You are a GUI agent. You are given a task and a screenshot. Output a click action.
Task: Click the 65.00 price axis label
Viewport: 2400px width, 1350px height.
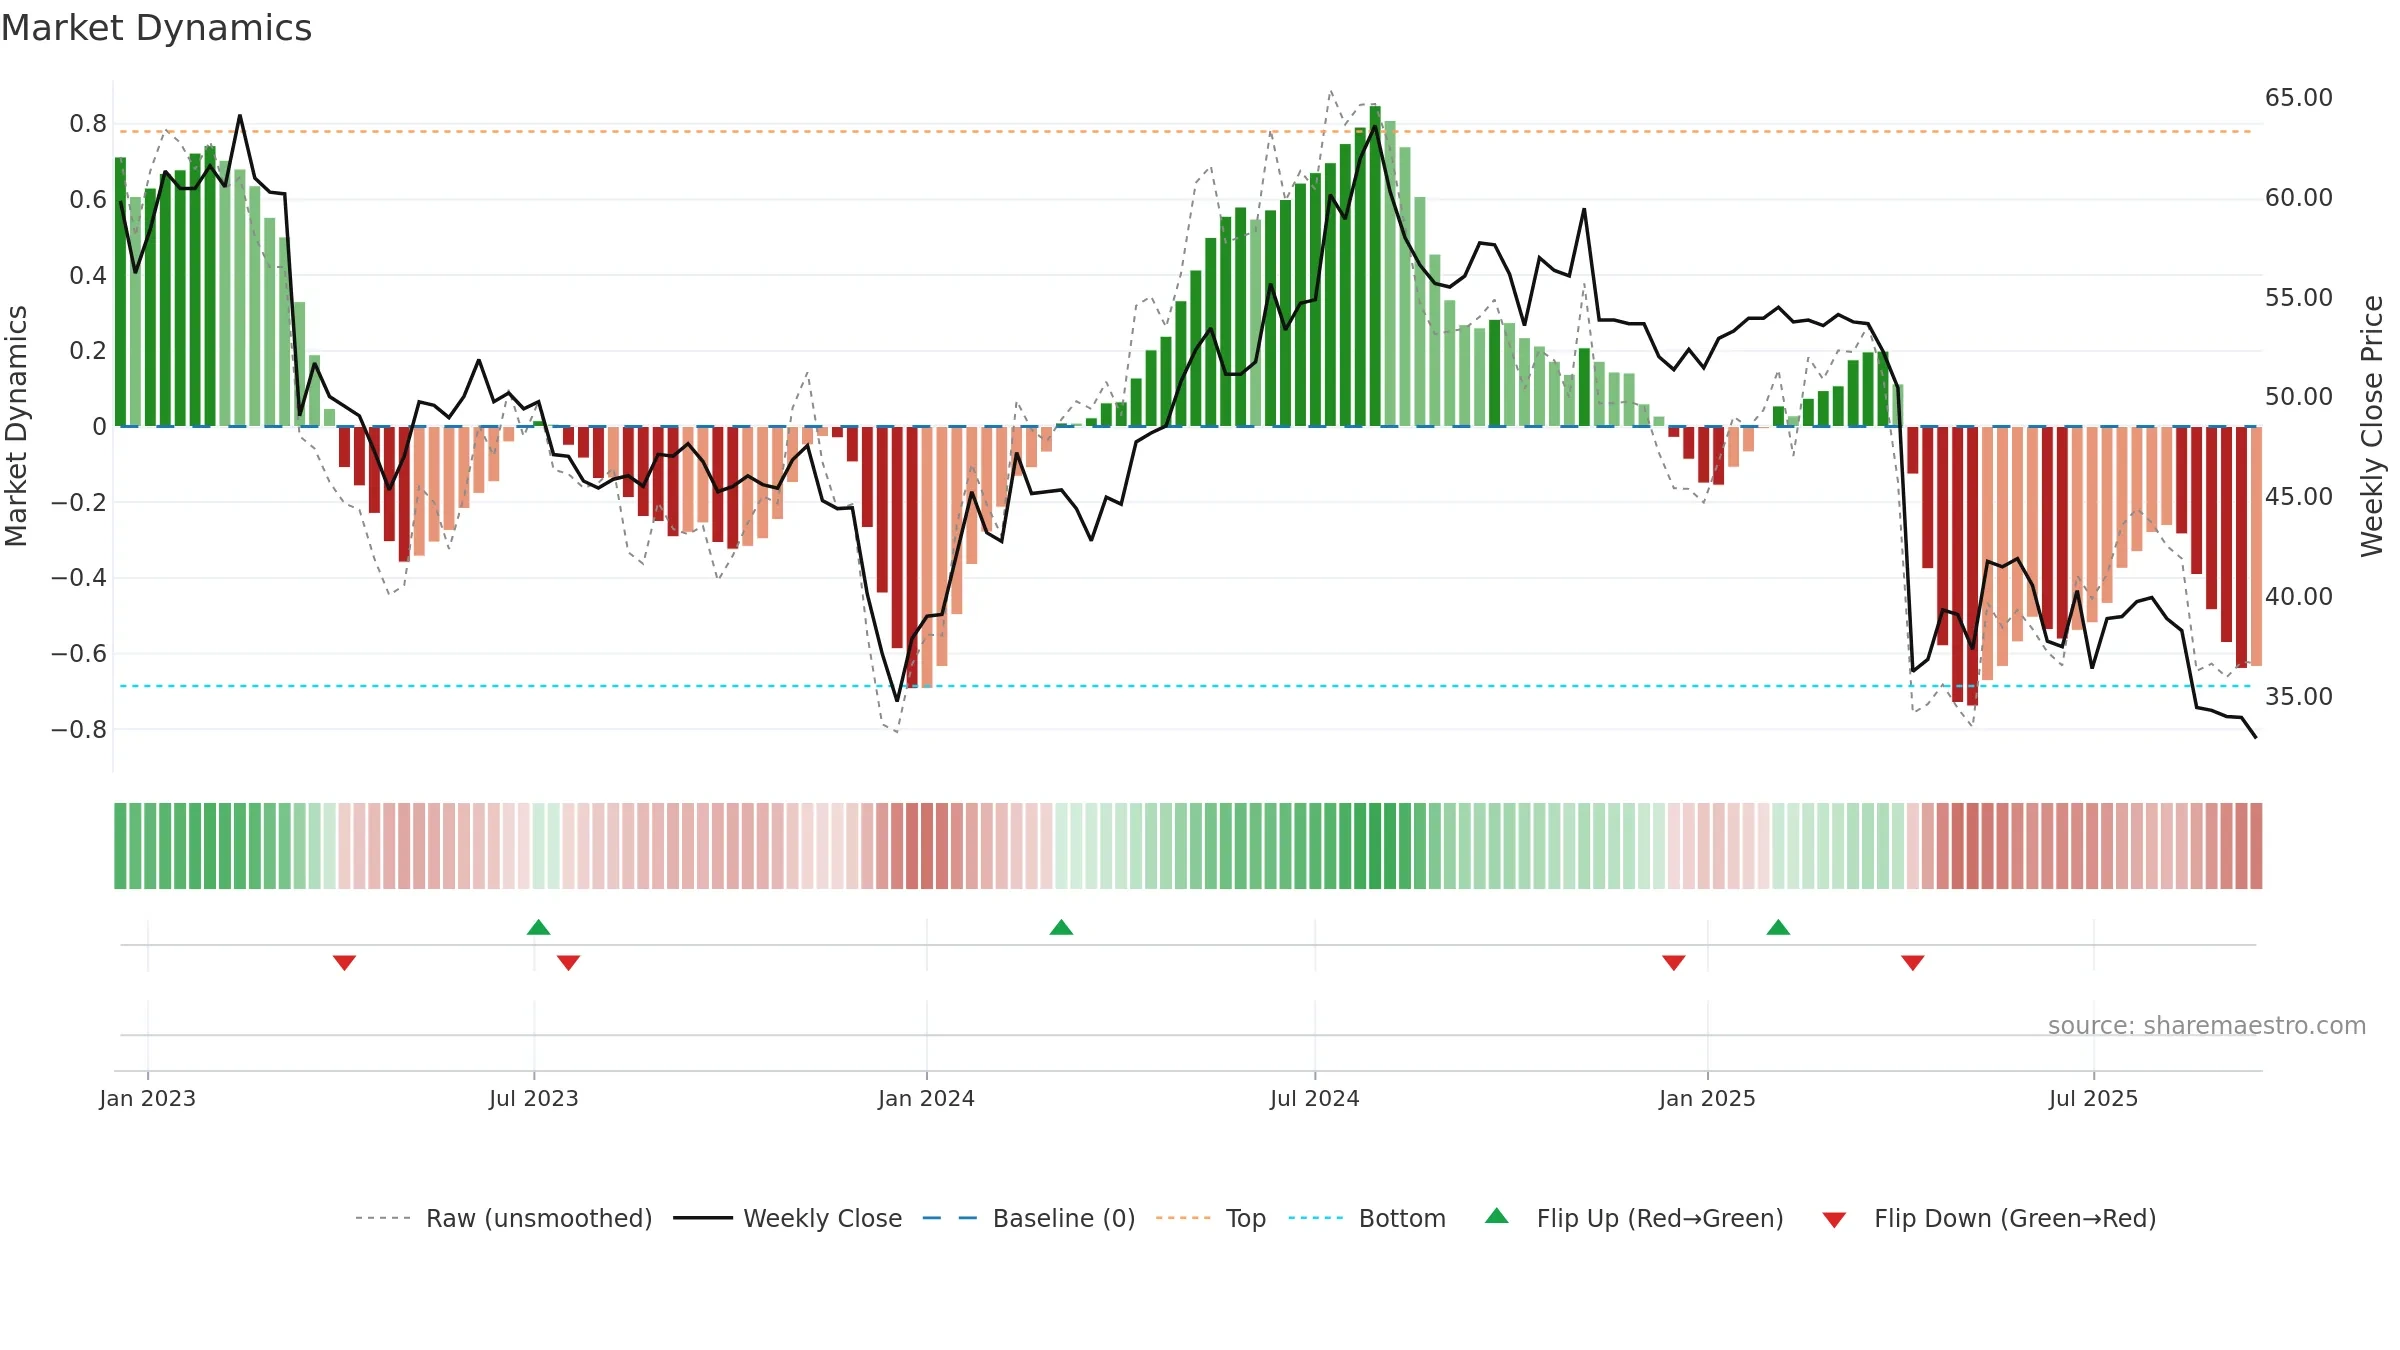[x=2298, y=98]
